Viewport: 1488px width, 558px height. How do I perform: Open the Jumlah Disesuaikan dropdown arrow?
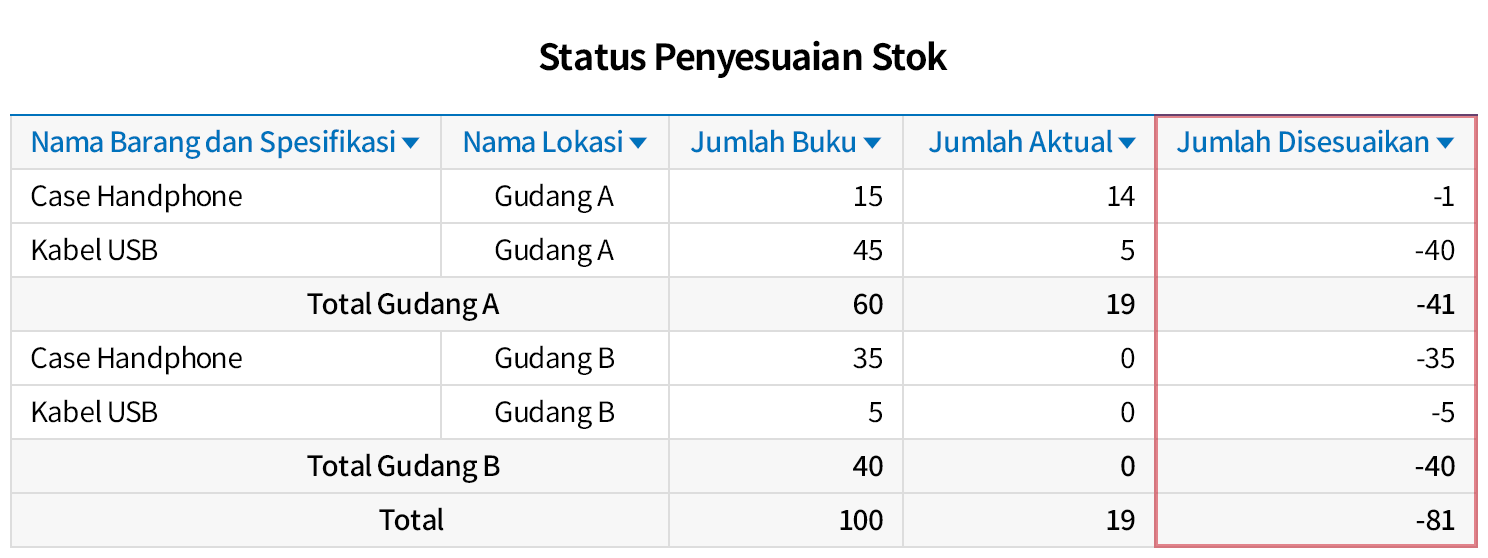click(x=1444, y=144)
